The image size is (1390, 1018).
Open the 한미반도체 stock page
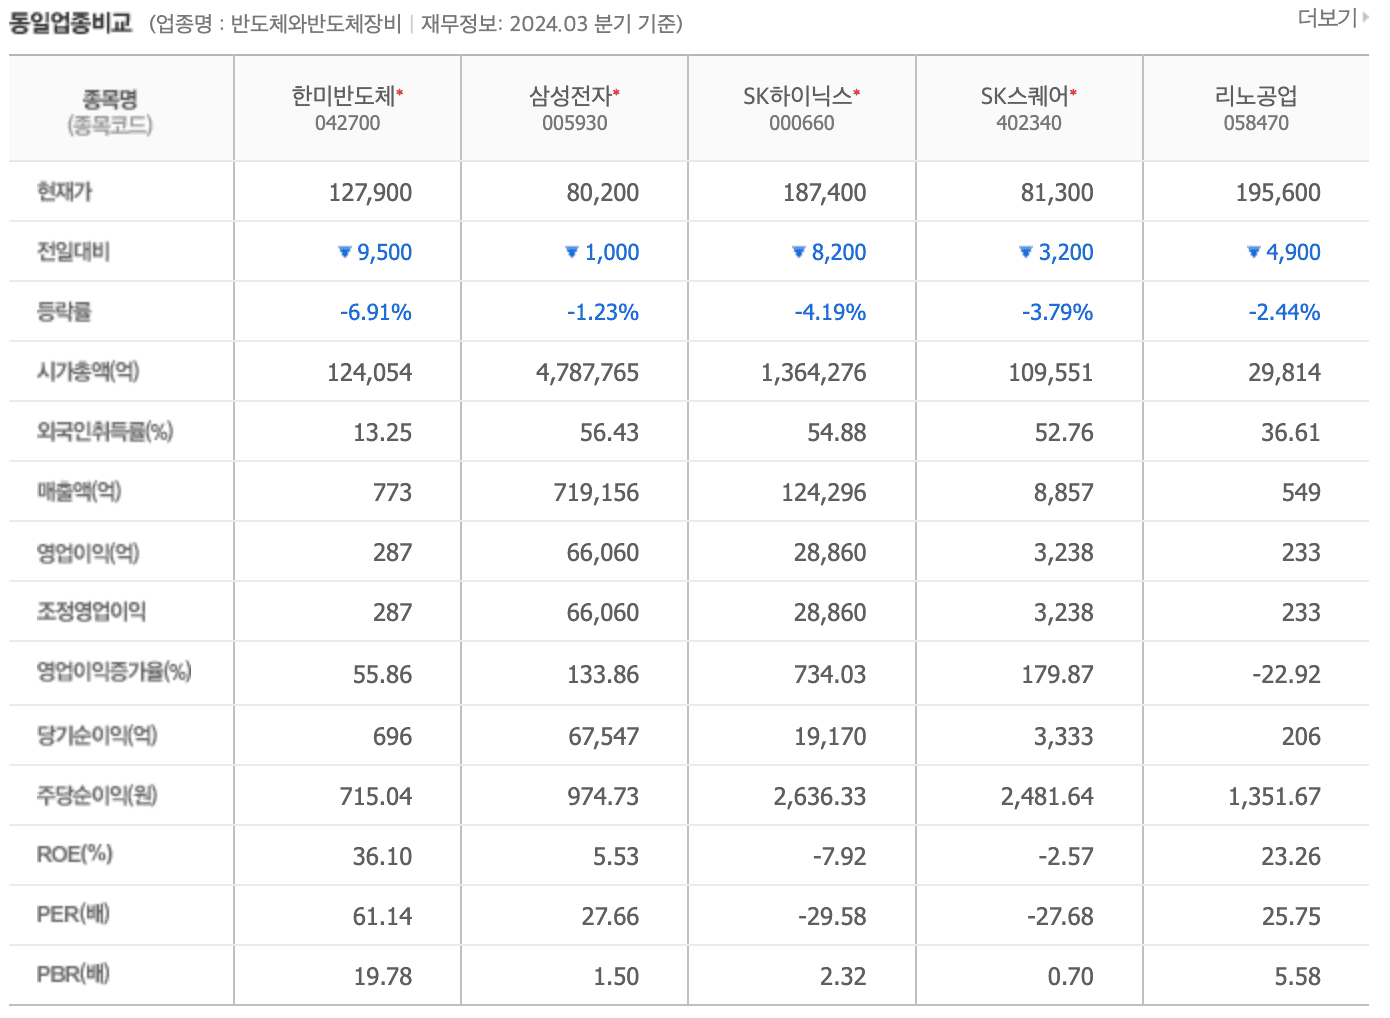click(344, 95)
